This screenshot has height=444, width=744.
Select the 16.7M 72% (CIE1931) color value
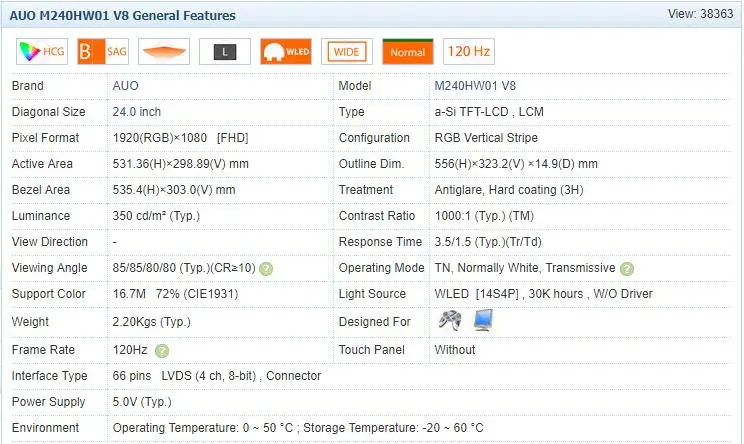[x=175, y=294]
